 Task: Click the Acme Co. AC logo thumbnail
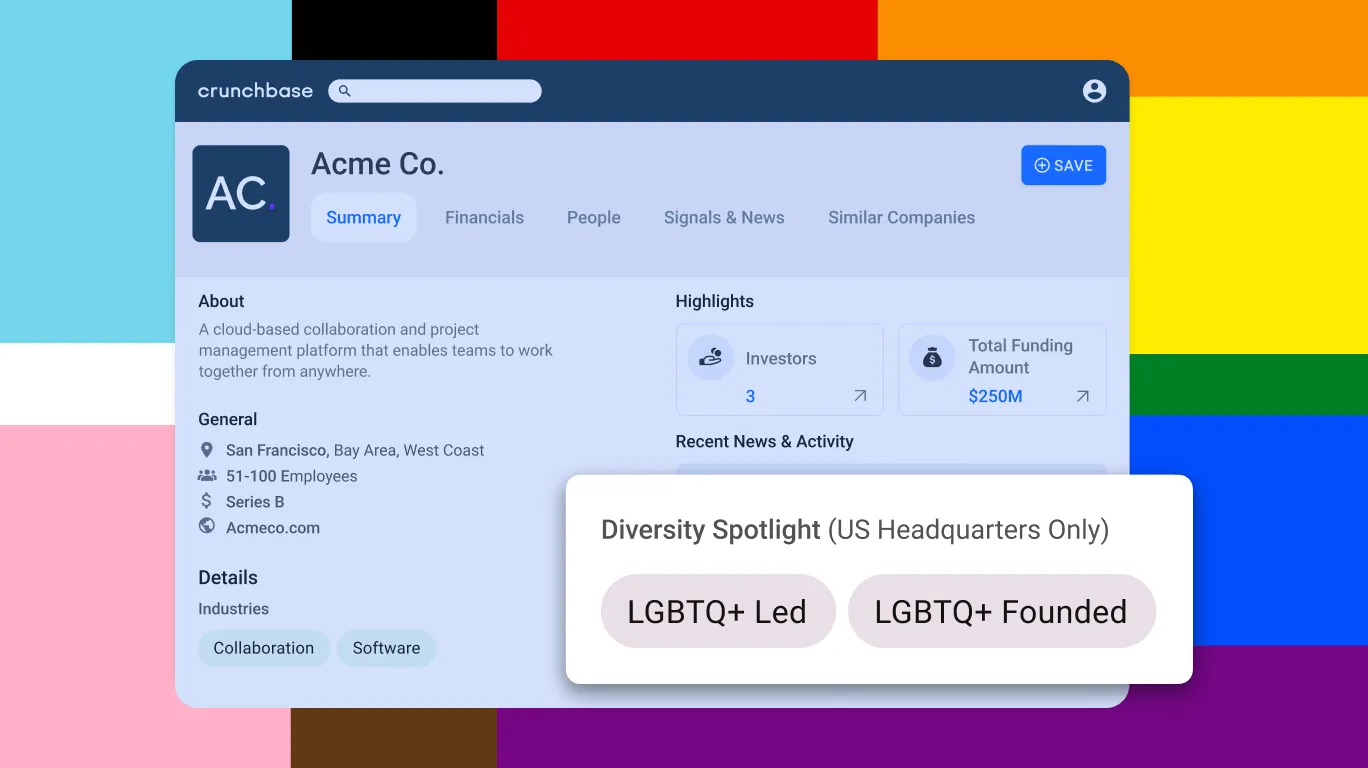241,194
